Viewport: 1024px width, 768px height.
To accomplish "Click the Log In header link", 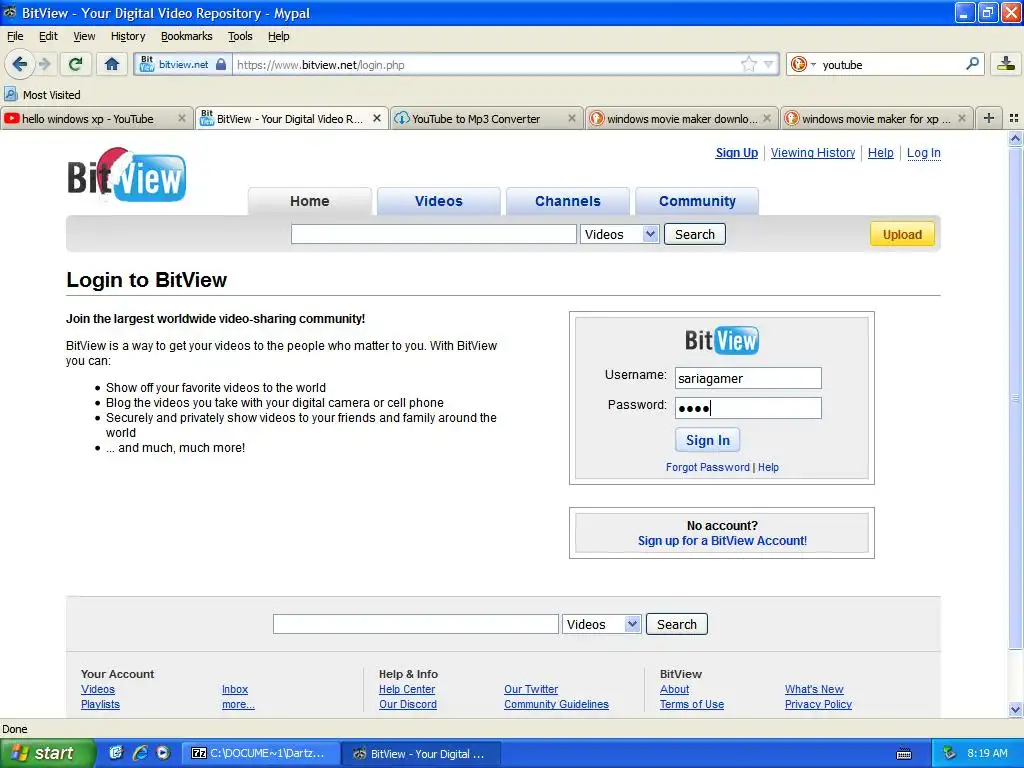I will point(923,153).
